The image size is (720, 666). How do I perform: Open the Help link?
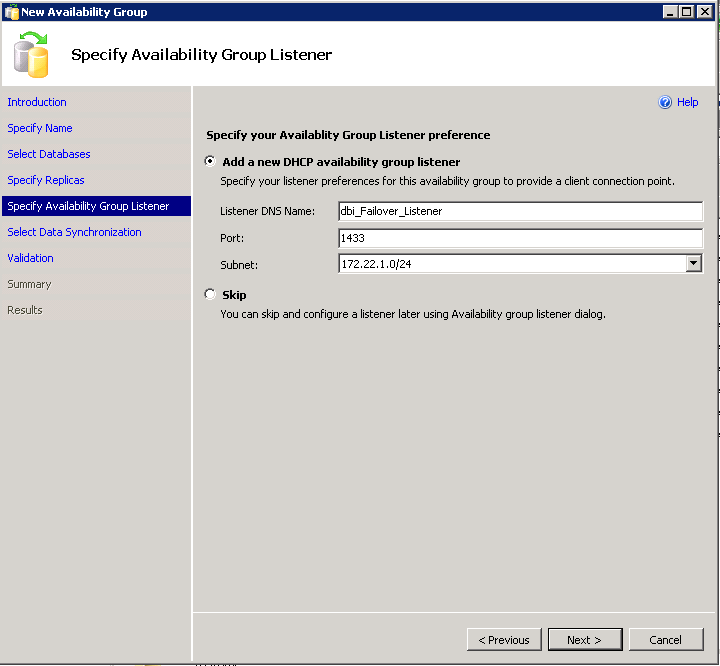pos(687,102)
